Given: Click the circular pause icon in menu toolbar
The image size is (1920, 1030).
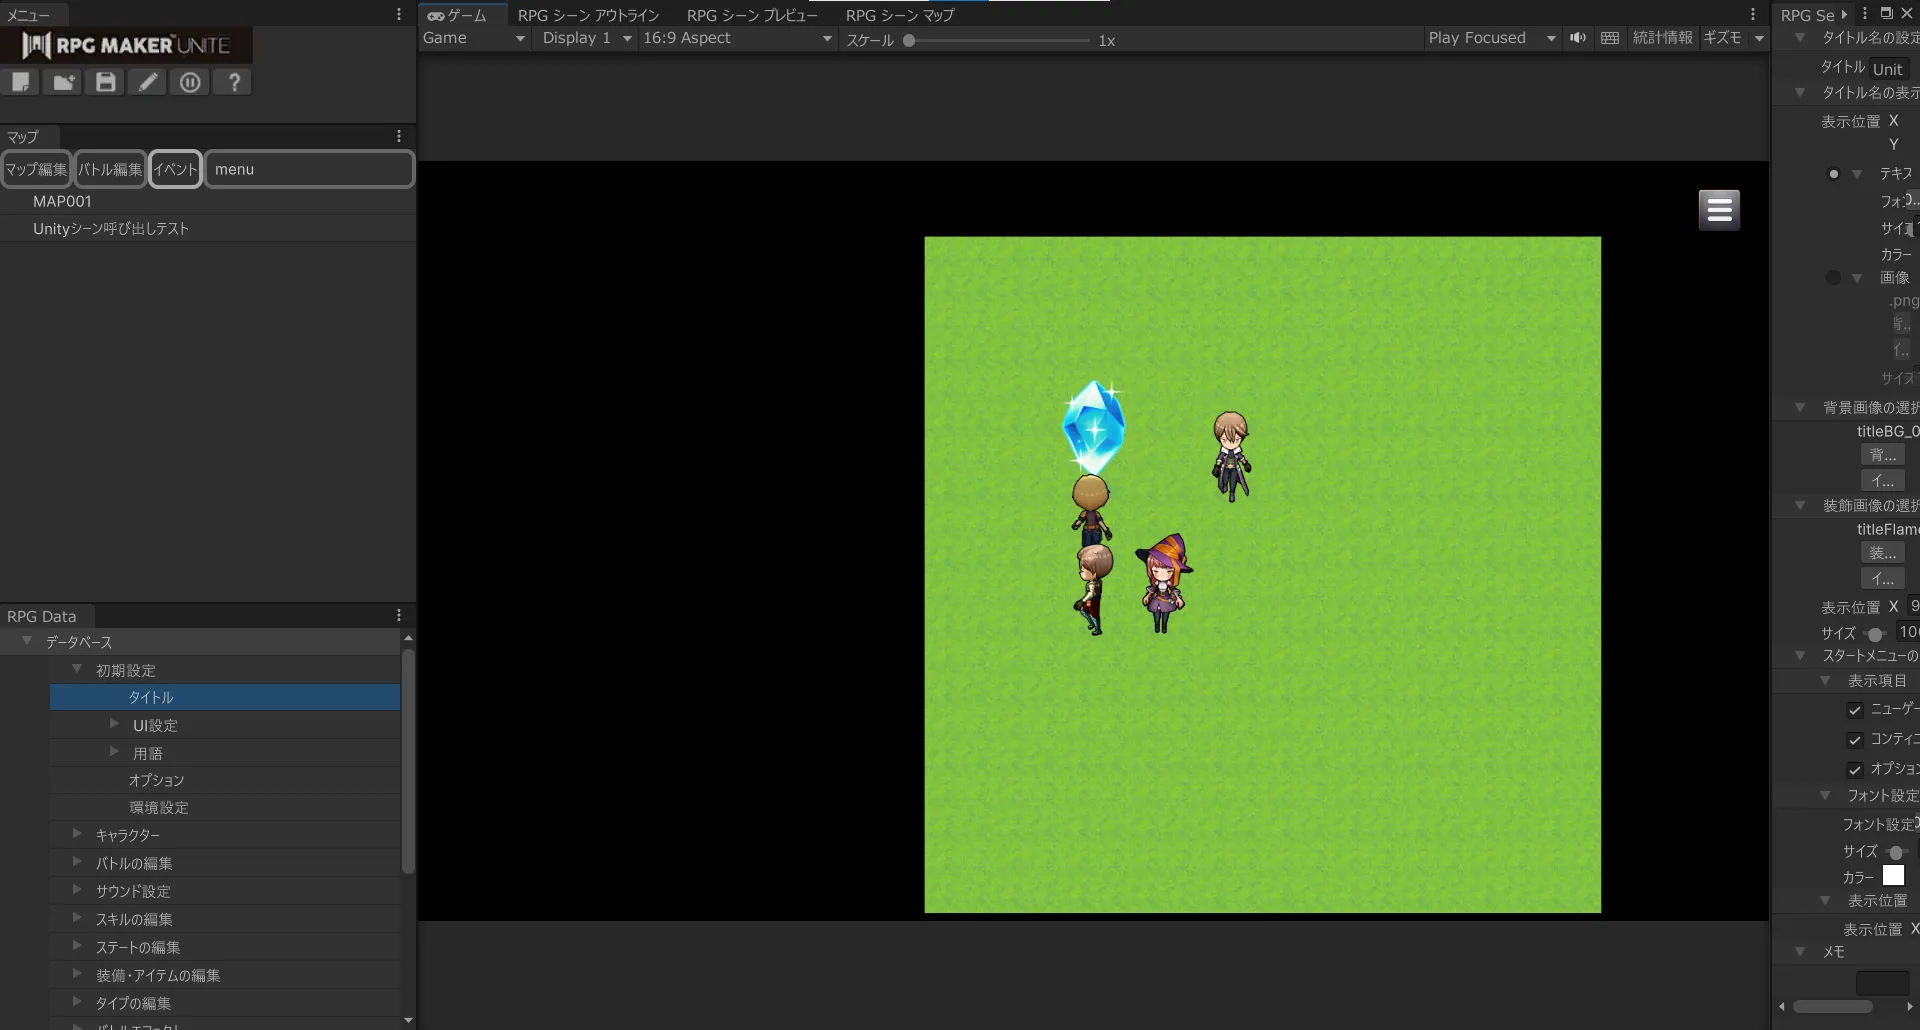Looking at the screenshot, I should click(190, 82).
